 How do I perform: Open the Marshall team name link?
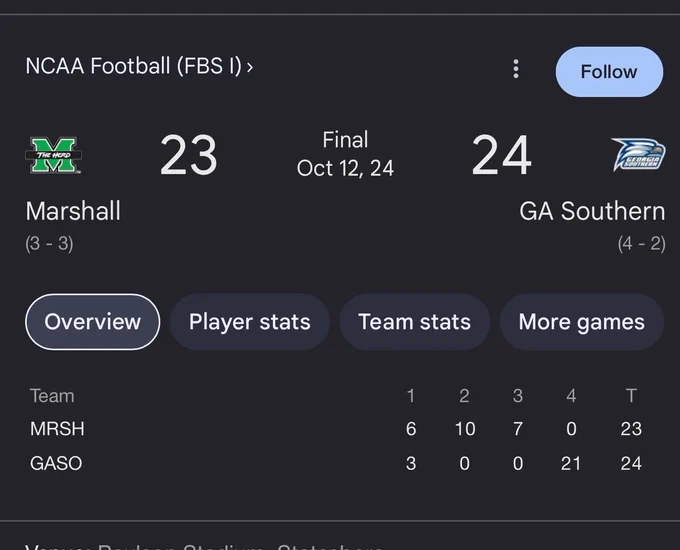coord(73,211)
